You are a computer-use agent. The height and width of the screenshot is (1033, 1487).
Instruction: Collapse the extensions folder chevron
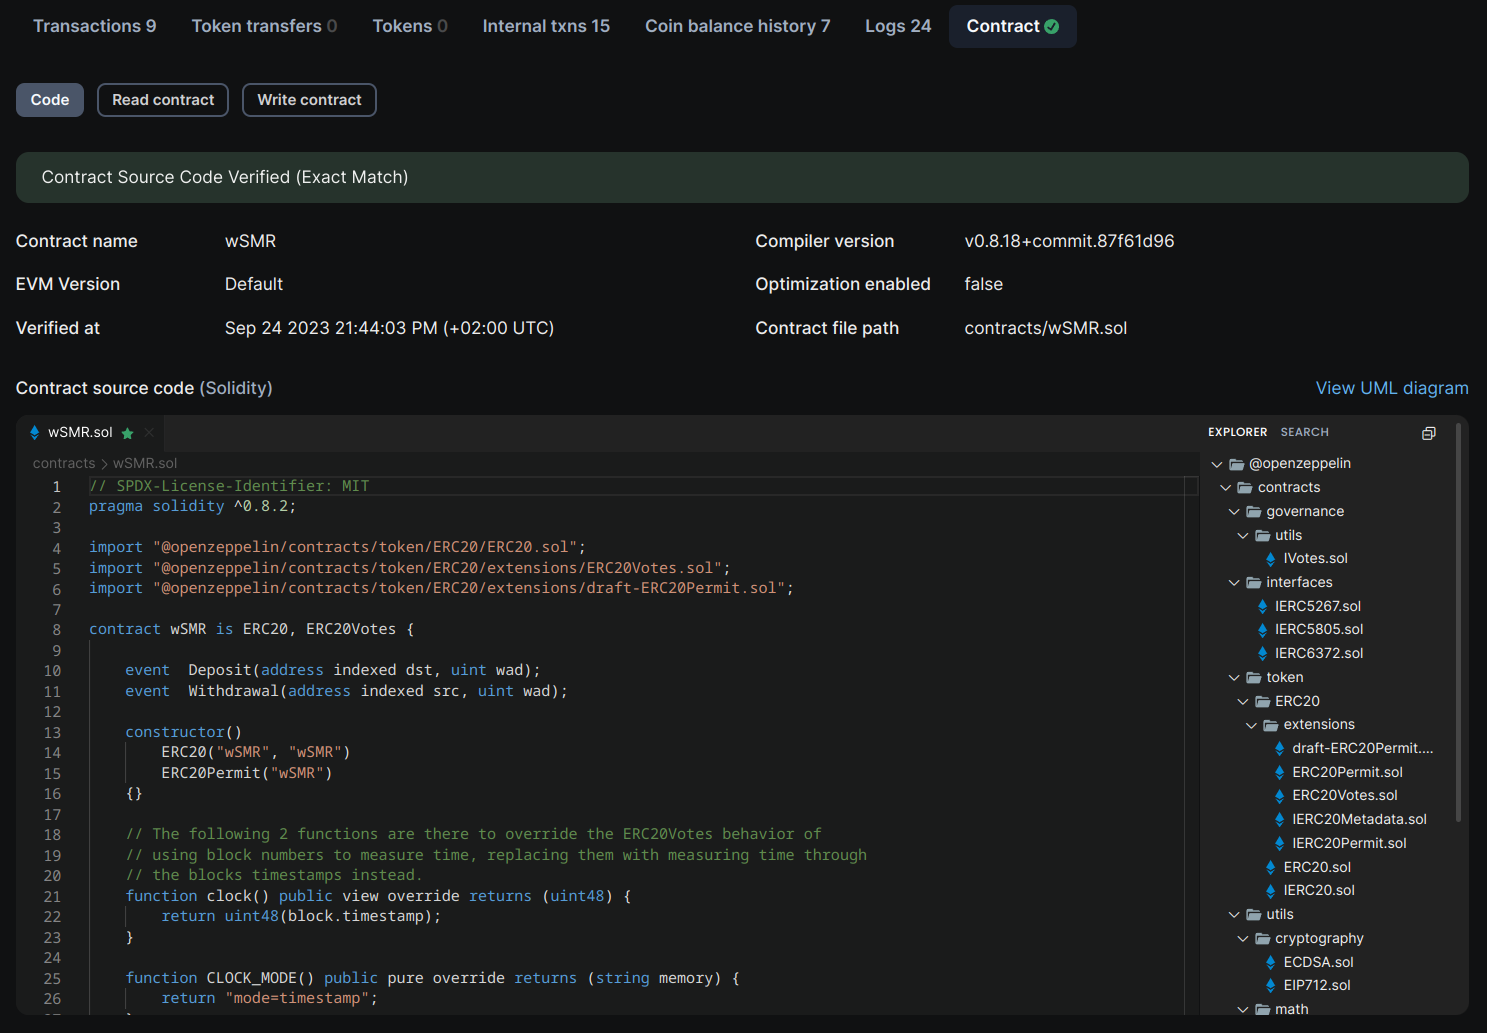pyautogui.click(x=1251, y=725)
